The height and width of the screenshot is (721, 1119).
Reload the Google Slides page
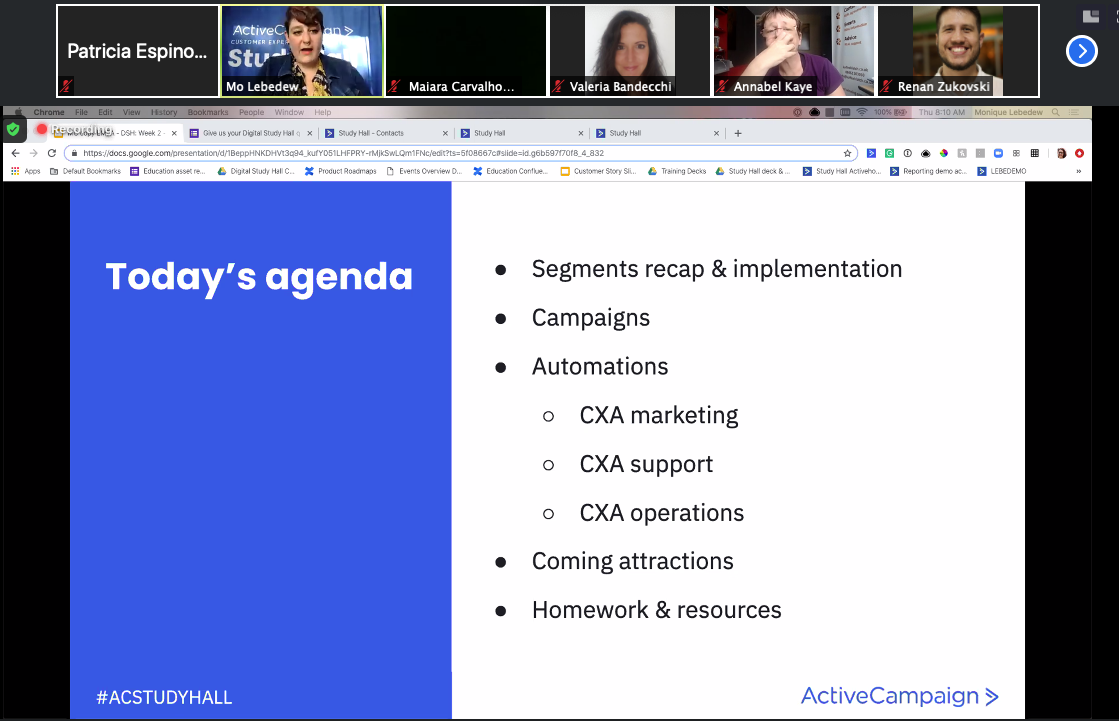51,153
